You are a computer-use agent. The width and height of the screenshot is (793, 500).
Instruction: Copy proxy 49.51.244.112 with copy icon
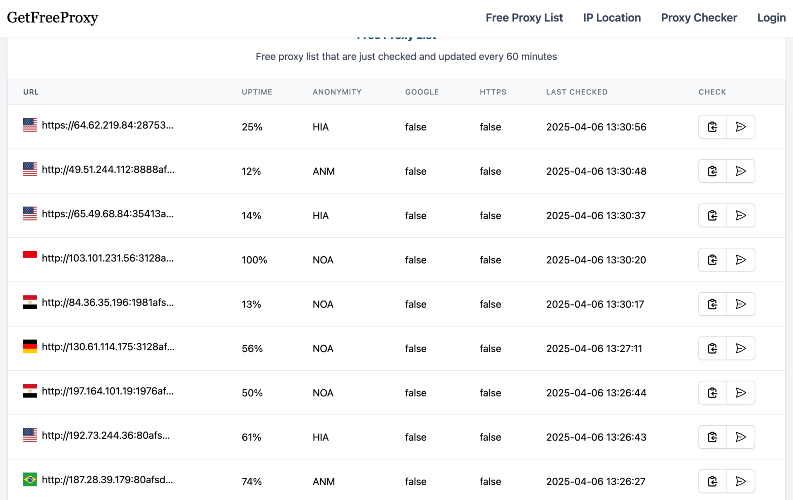712,171
